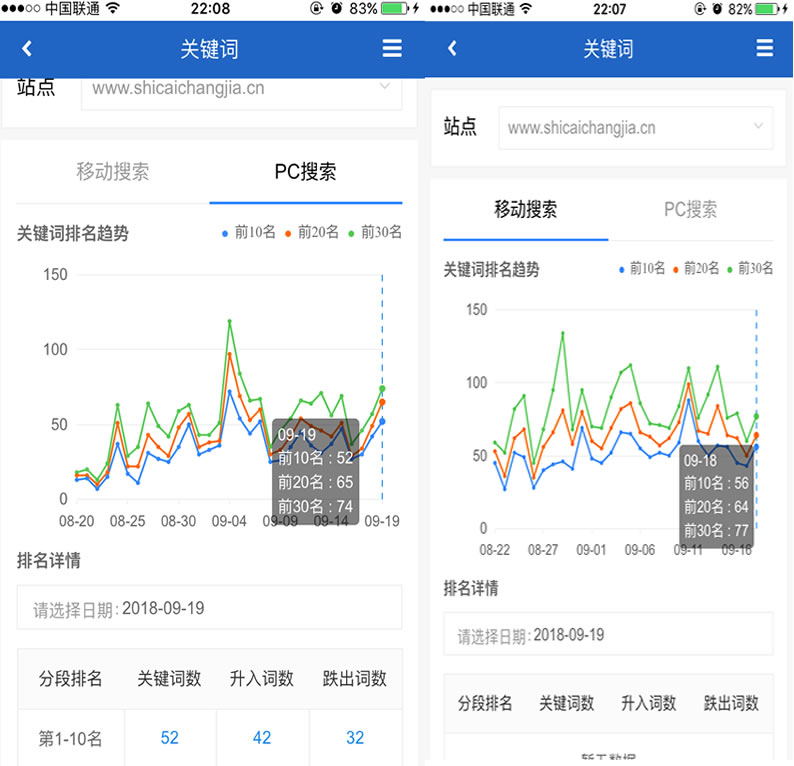Tap back arrow in left phone header
This screenshot has height=766, width=794.
(x=27, y=49)
